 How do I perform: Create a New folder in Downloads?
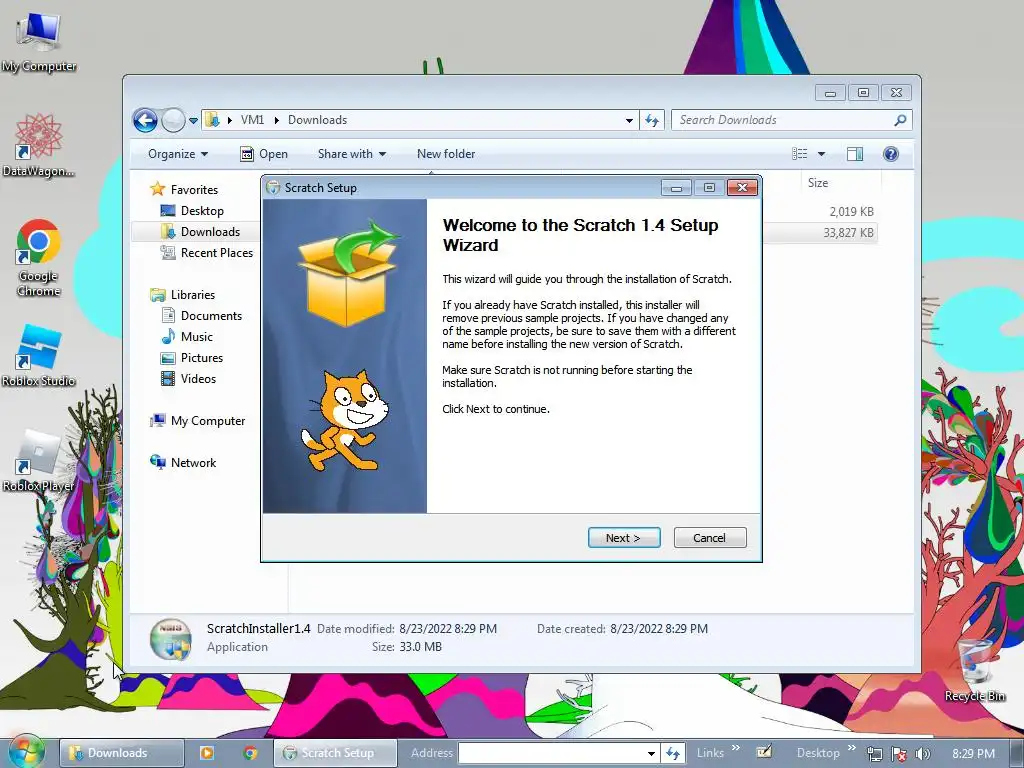[446, 153]
